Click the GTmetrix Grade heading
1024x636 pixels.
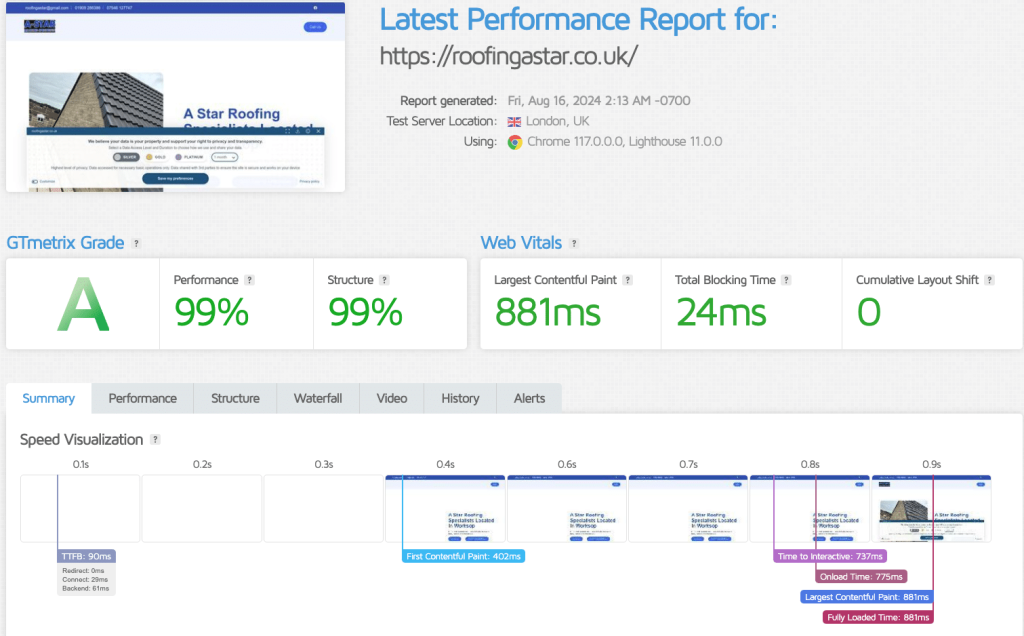tap(65, 243)
